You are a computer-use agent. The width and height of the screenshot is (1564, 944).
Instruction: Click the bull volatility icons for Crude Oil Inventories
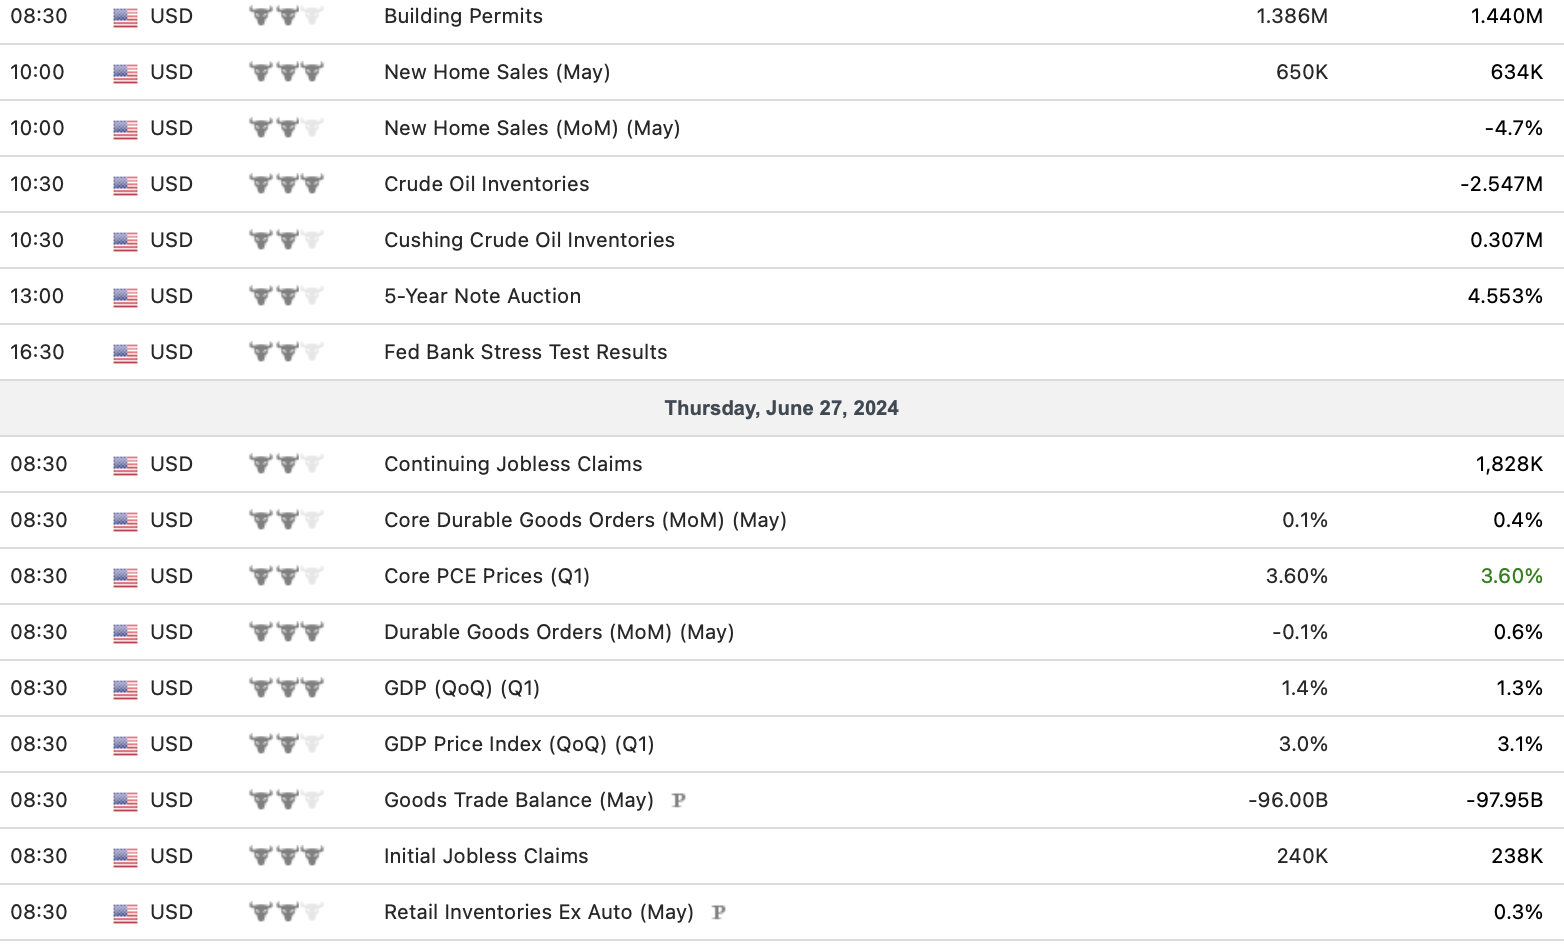(286, 184)
